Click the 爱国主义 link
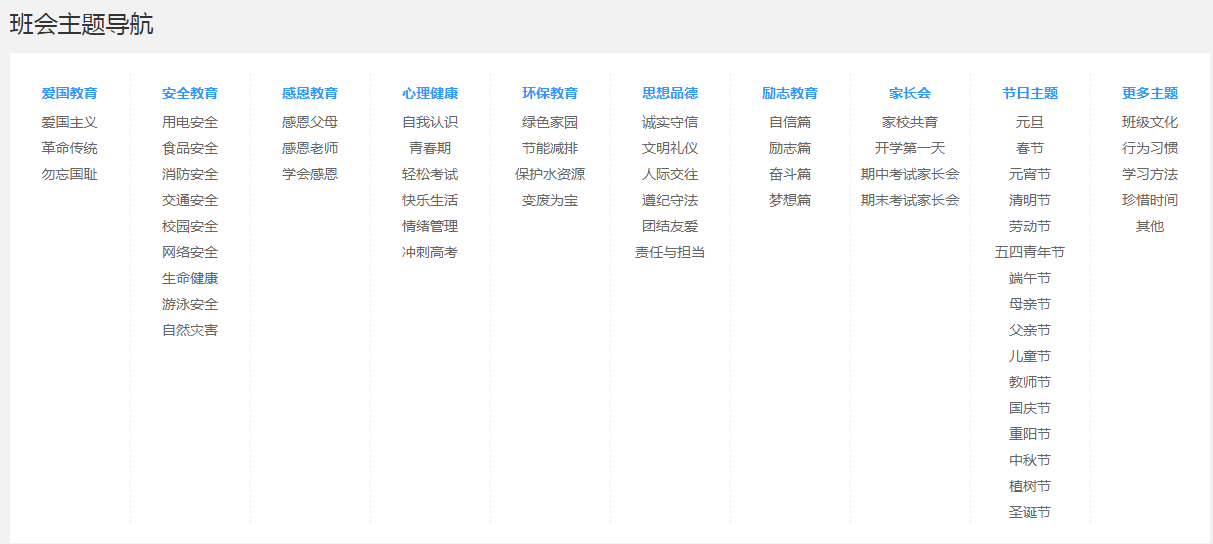This screenshot has height=544, width=1213. [x=70, y=122]
